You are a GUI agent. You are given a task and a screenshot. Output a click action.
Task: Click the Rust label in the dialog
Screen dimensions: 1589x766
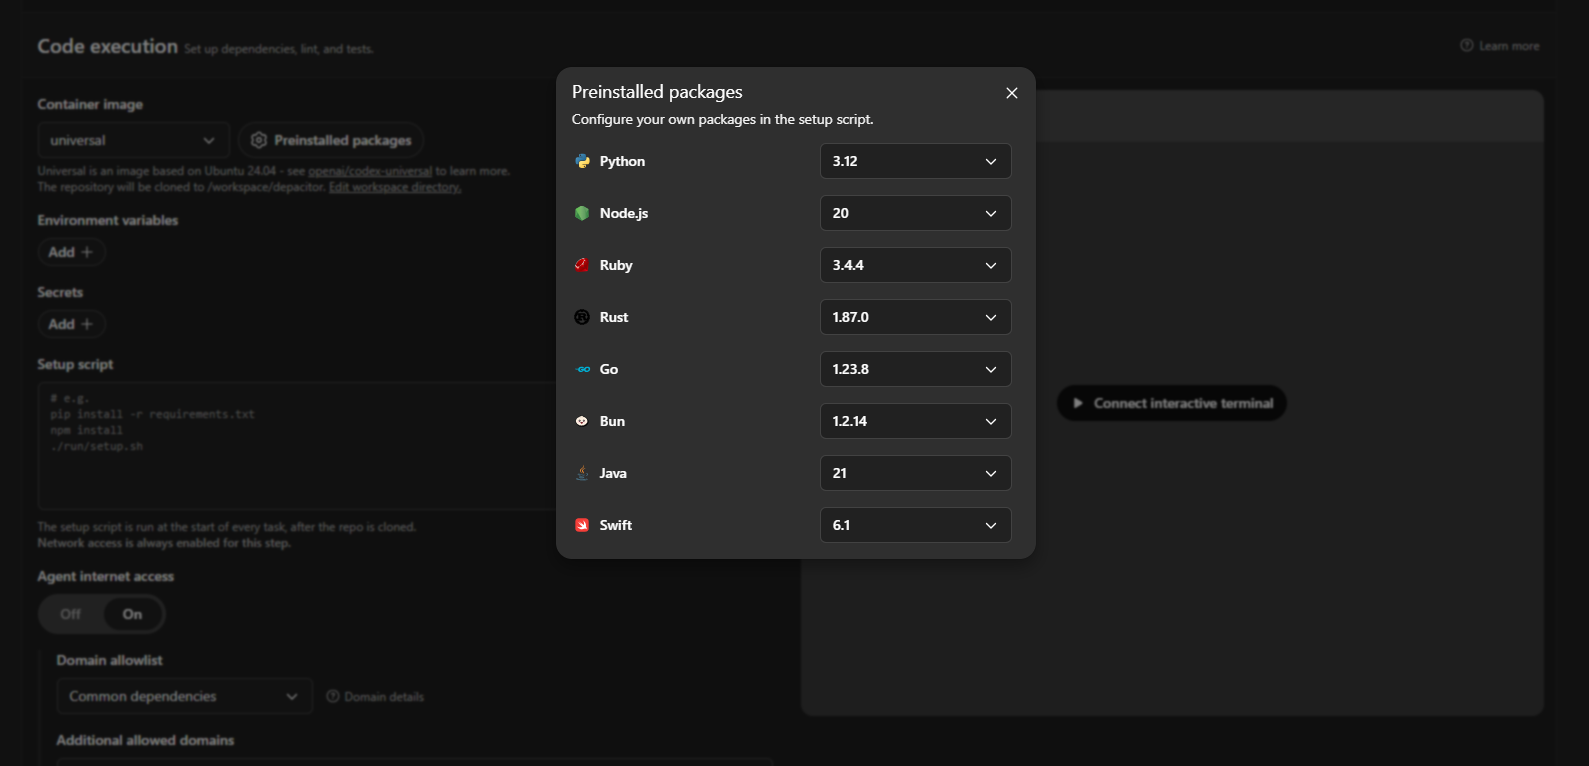[x=614, y=317]
